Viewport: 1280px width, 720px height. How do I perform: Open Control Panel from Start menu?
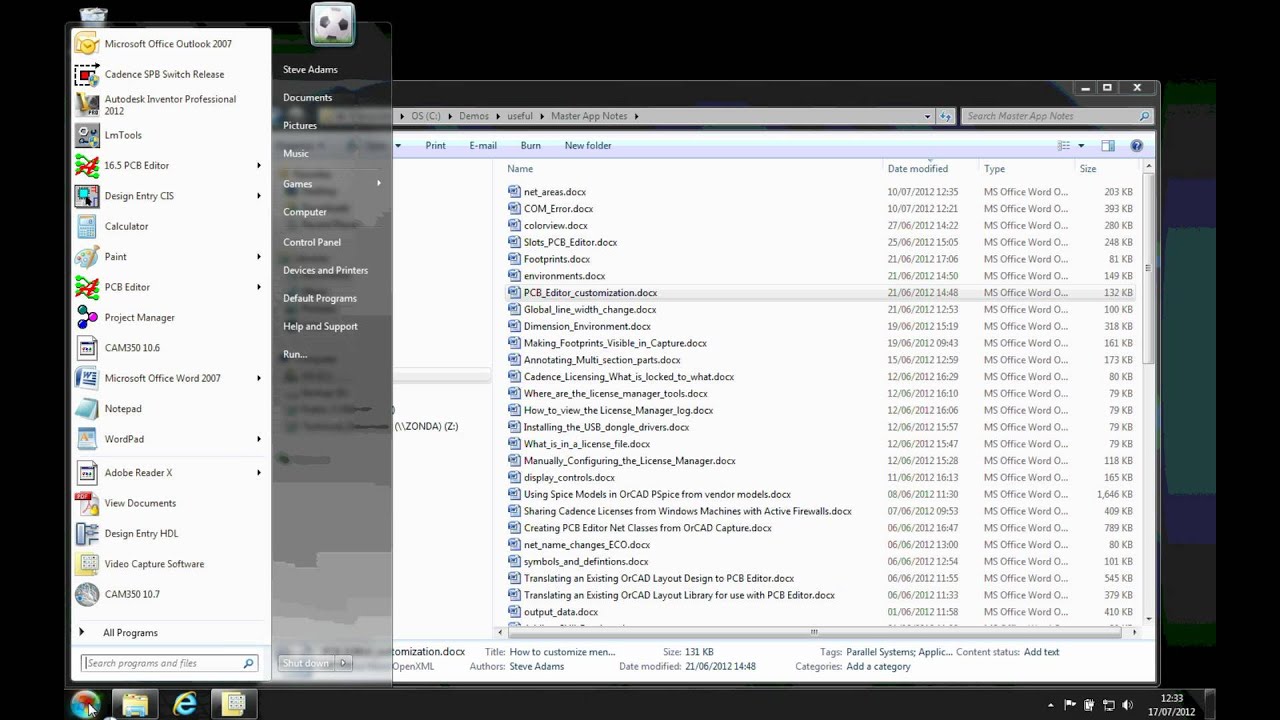[312, 242]
